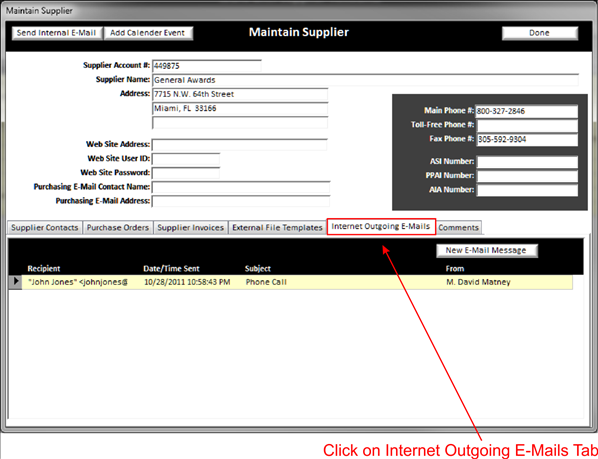Click the Main Phone # field

click(x=527, y=111)
